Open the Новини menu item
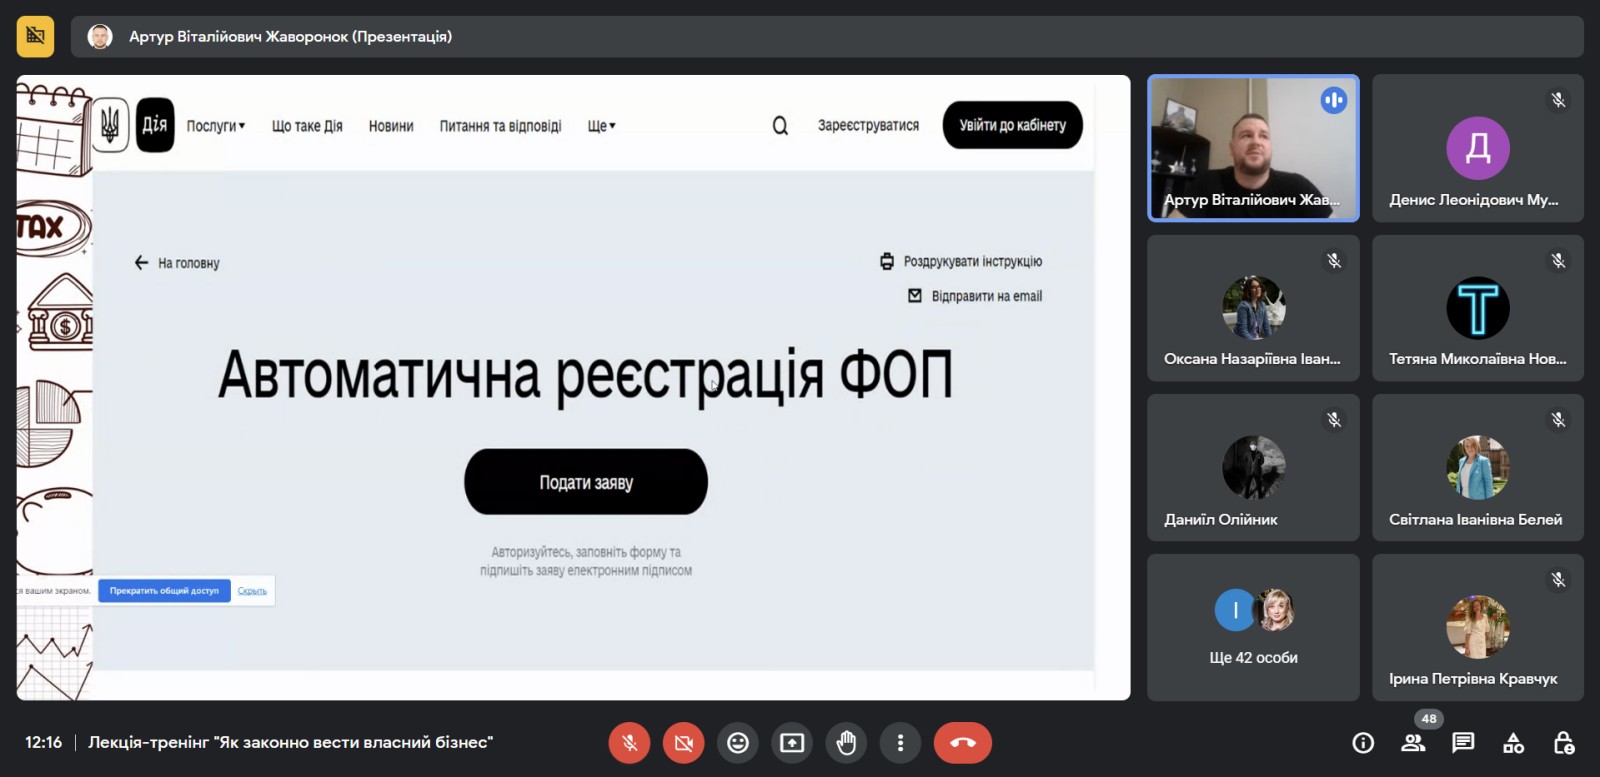This screenshot has width=1600, height=777. coord(390,126)
